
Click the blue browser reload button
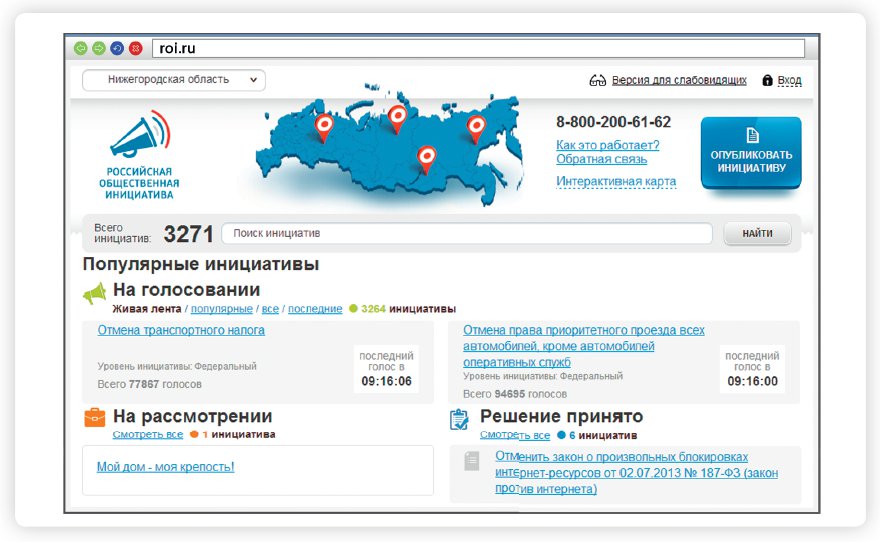pos(117,48)
